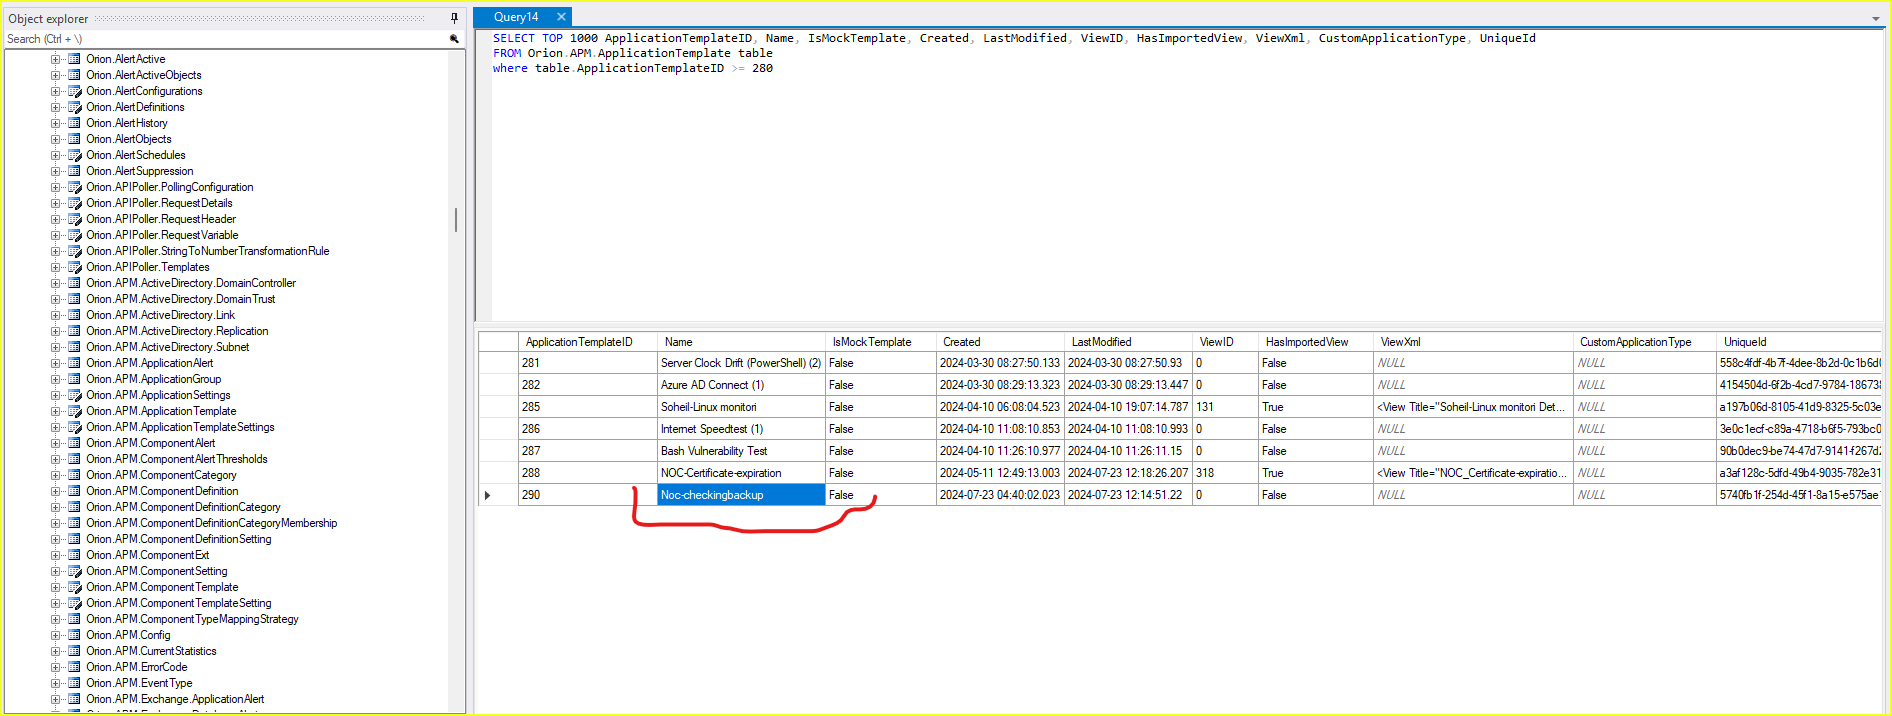Expand the Orion.APIPoller.RequestDetails node
1892x716 pixels.
(x=56, y=203)
